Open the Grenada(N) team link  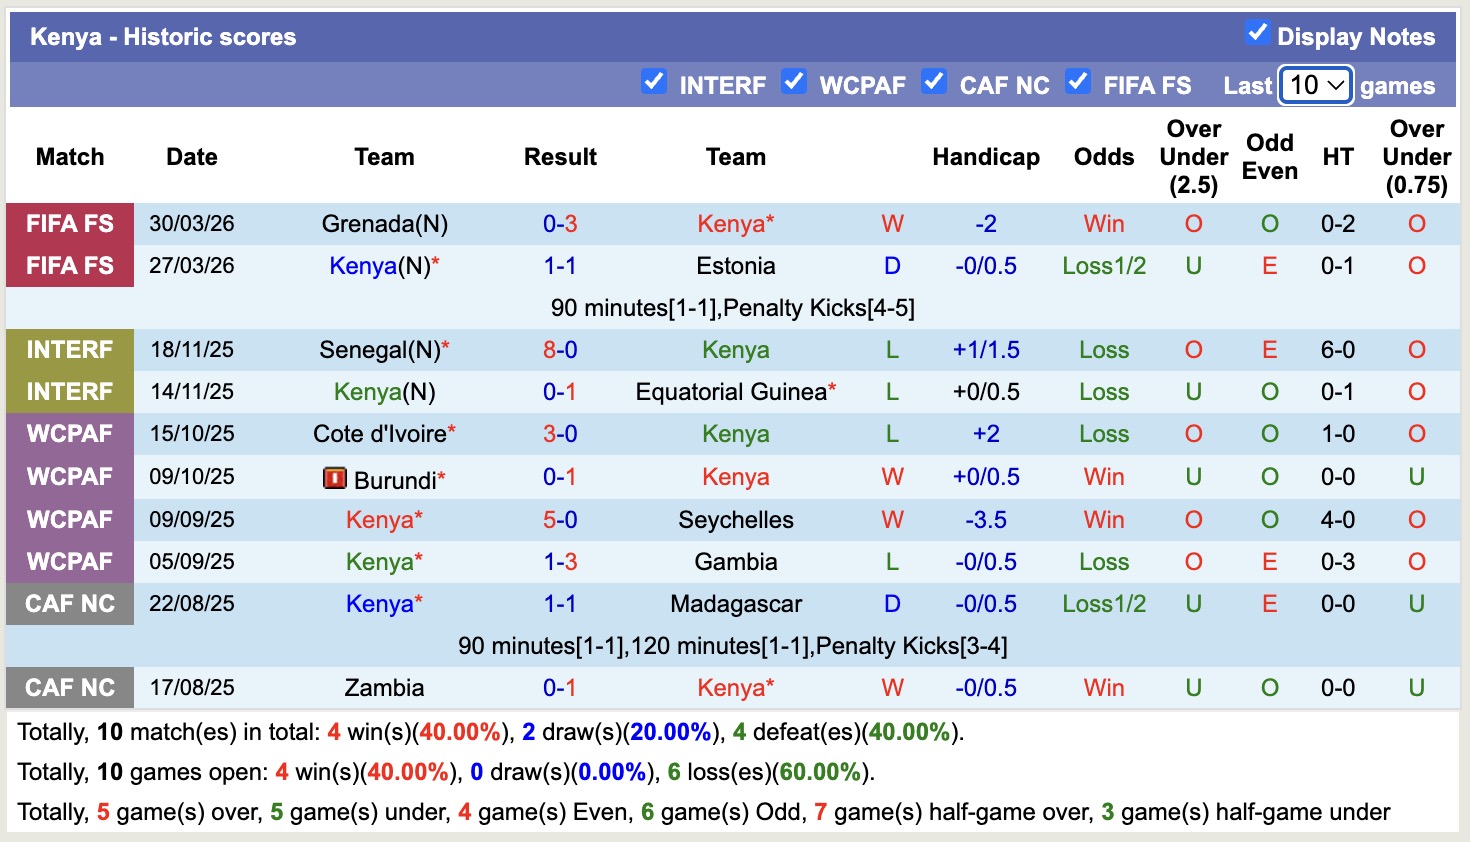click(x=384, y=224)
